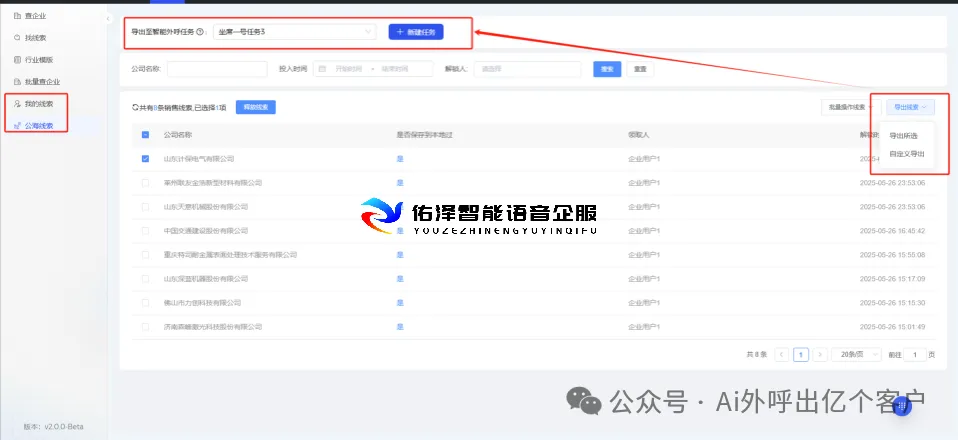958x440 pixels.
Task: Open 批量查企业 in the sidebar
Action: click(42, 82)
